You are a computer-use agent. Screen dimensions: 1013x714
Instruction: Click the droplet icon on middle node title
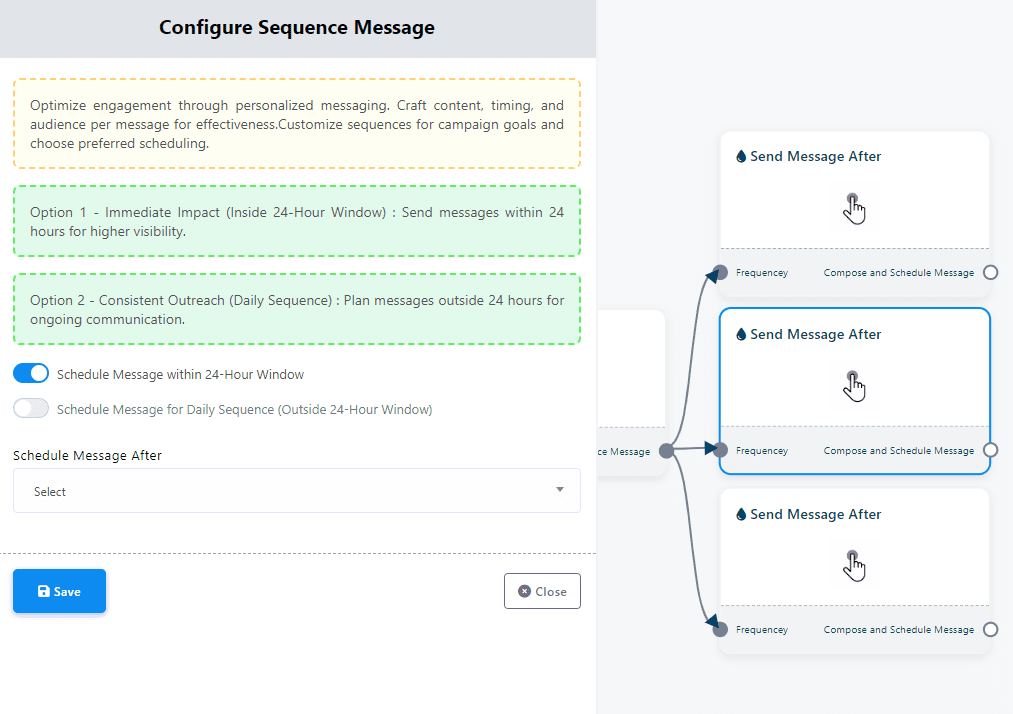(x=741, y=335)
